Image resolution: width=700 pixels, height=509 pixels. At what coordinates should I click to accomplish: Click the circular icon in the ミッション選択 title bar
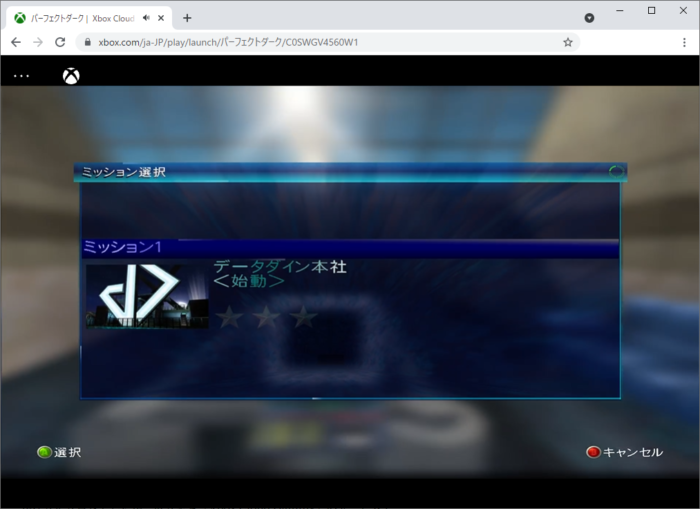click(x=616, y=172)
